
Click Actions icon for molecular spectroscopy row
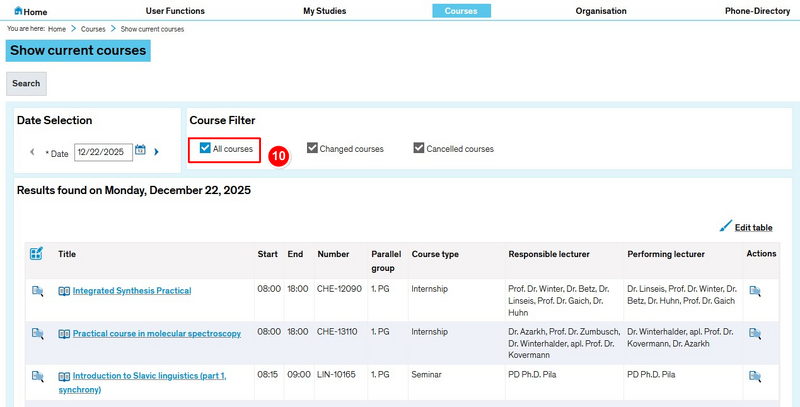tap(755, 333)
